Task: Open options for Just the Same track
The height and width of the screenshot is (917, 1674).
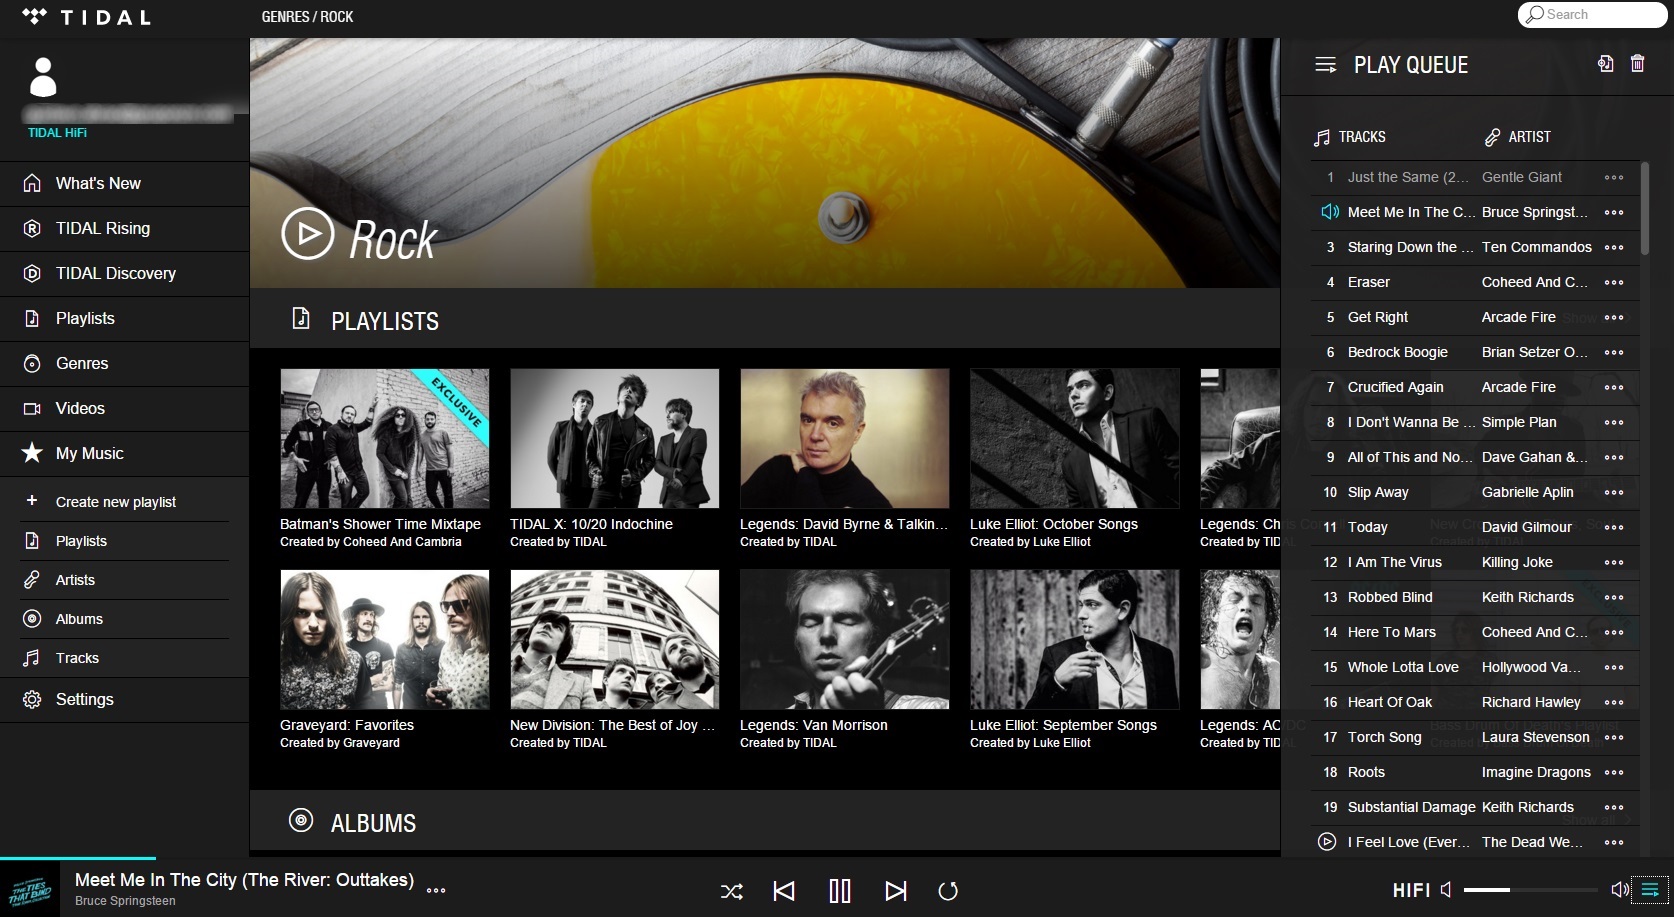Action: (1614, 177)
